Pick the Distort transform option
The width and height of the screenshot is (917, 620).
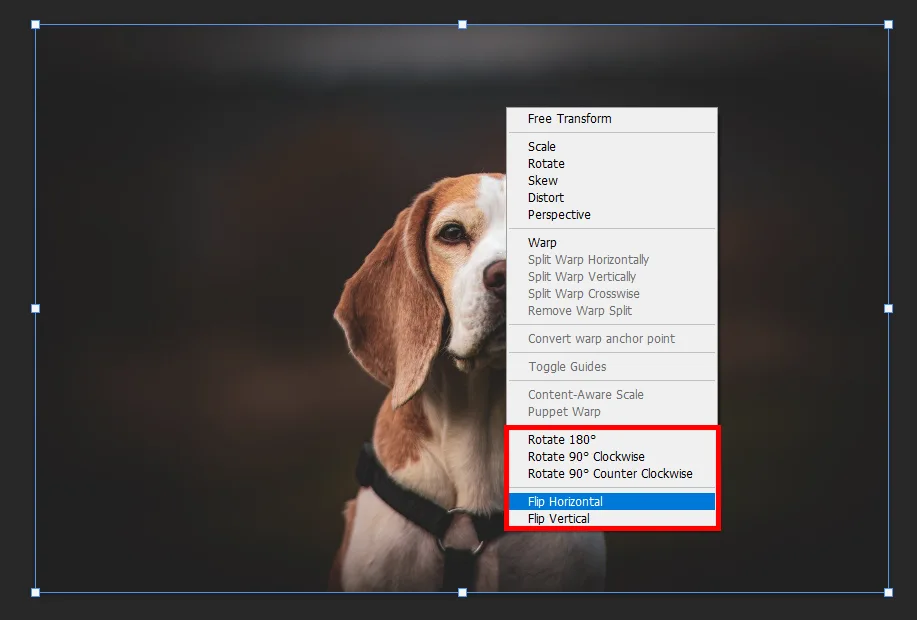tap(612, 198)
